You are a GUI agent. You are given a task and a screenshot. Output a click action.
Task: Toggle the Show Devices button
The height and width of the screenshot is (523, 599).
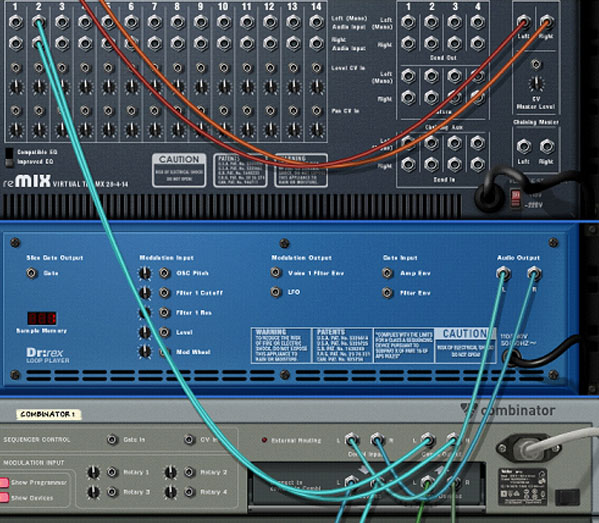pyautogui.click(x=4, y=497)
